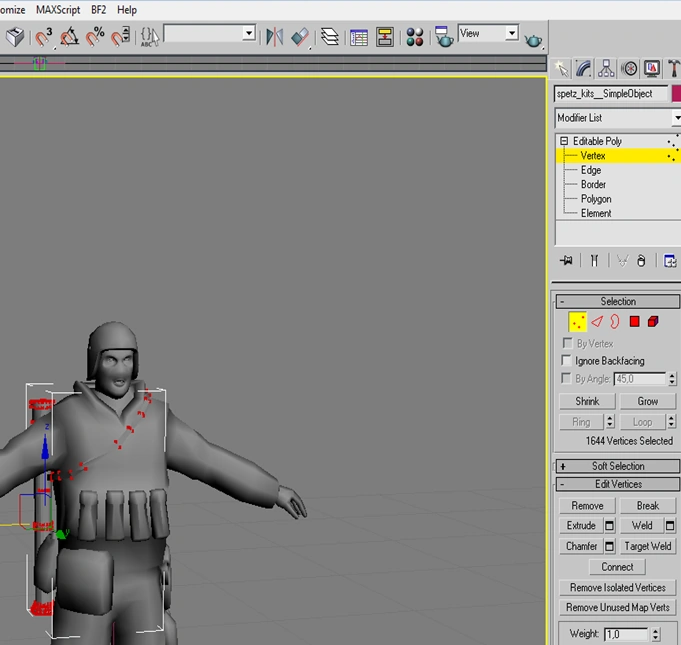The height and width of the screenshot is (645, 681).
Task: Click the Pin Stack icon
Action: (566, 261)
